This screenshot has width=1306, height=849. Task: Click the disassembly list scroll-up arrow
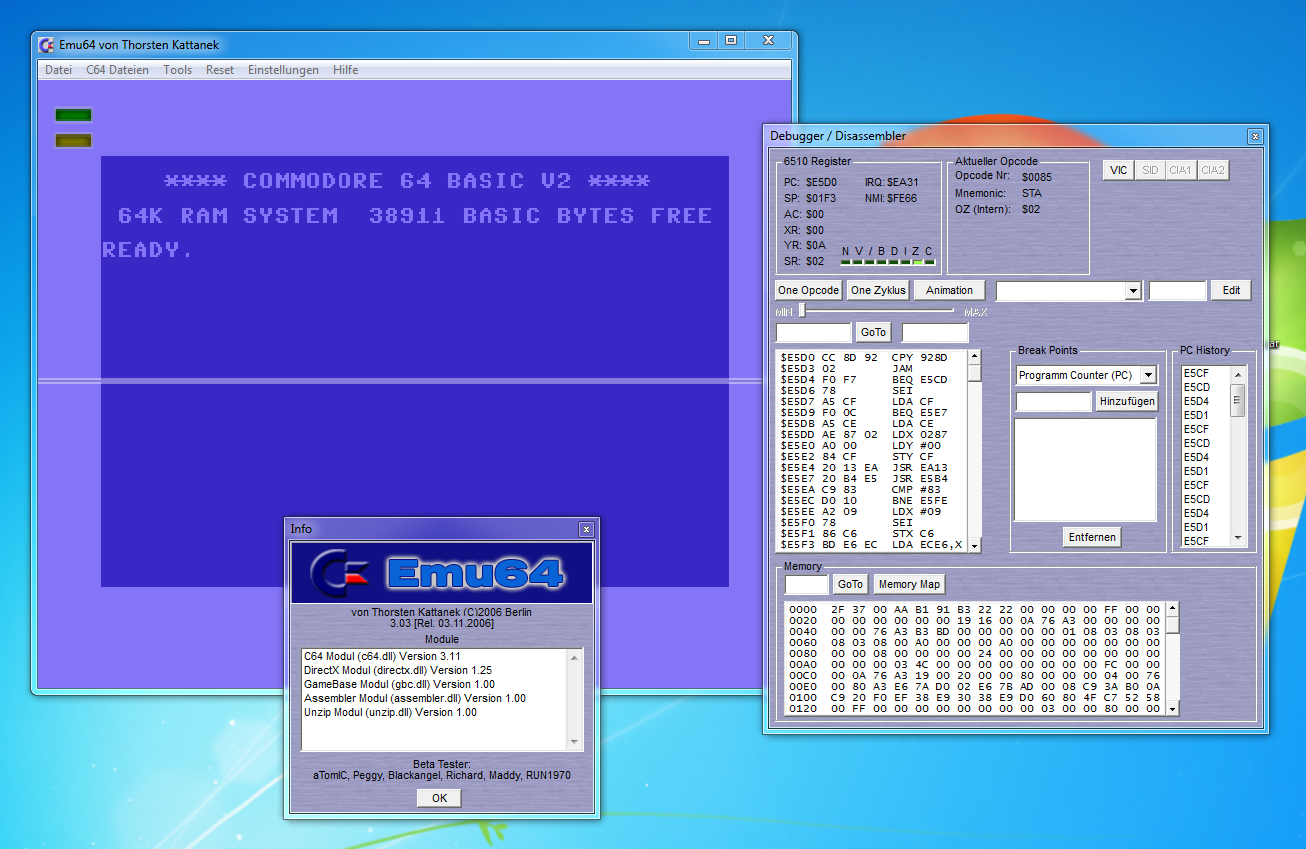pyautogui.click(x=974, y=357)
